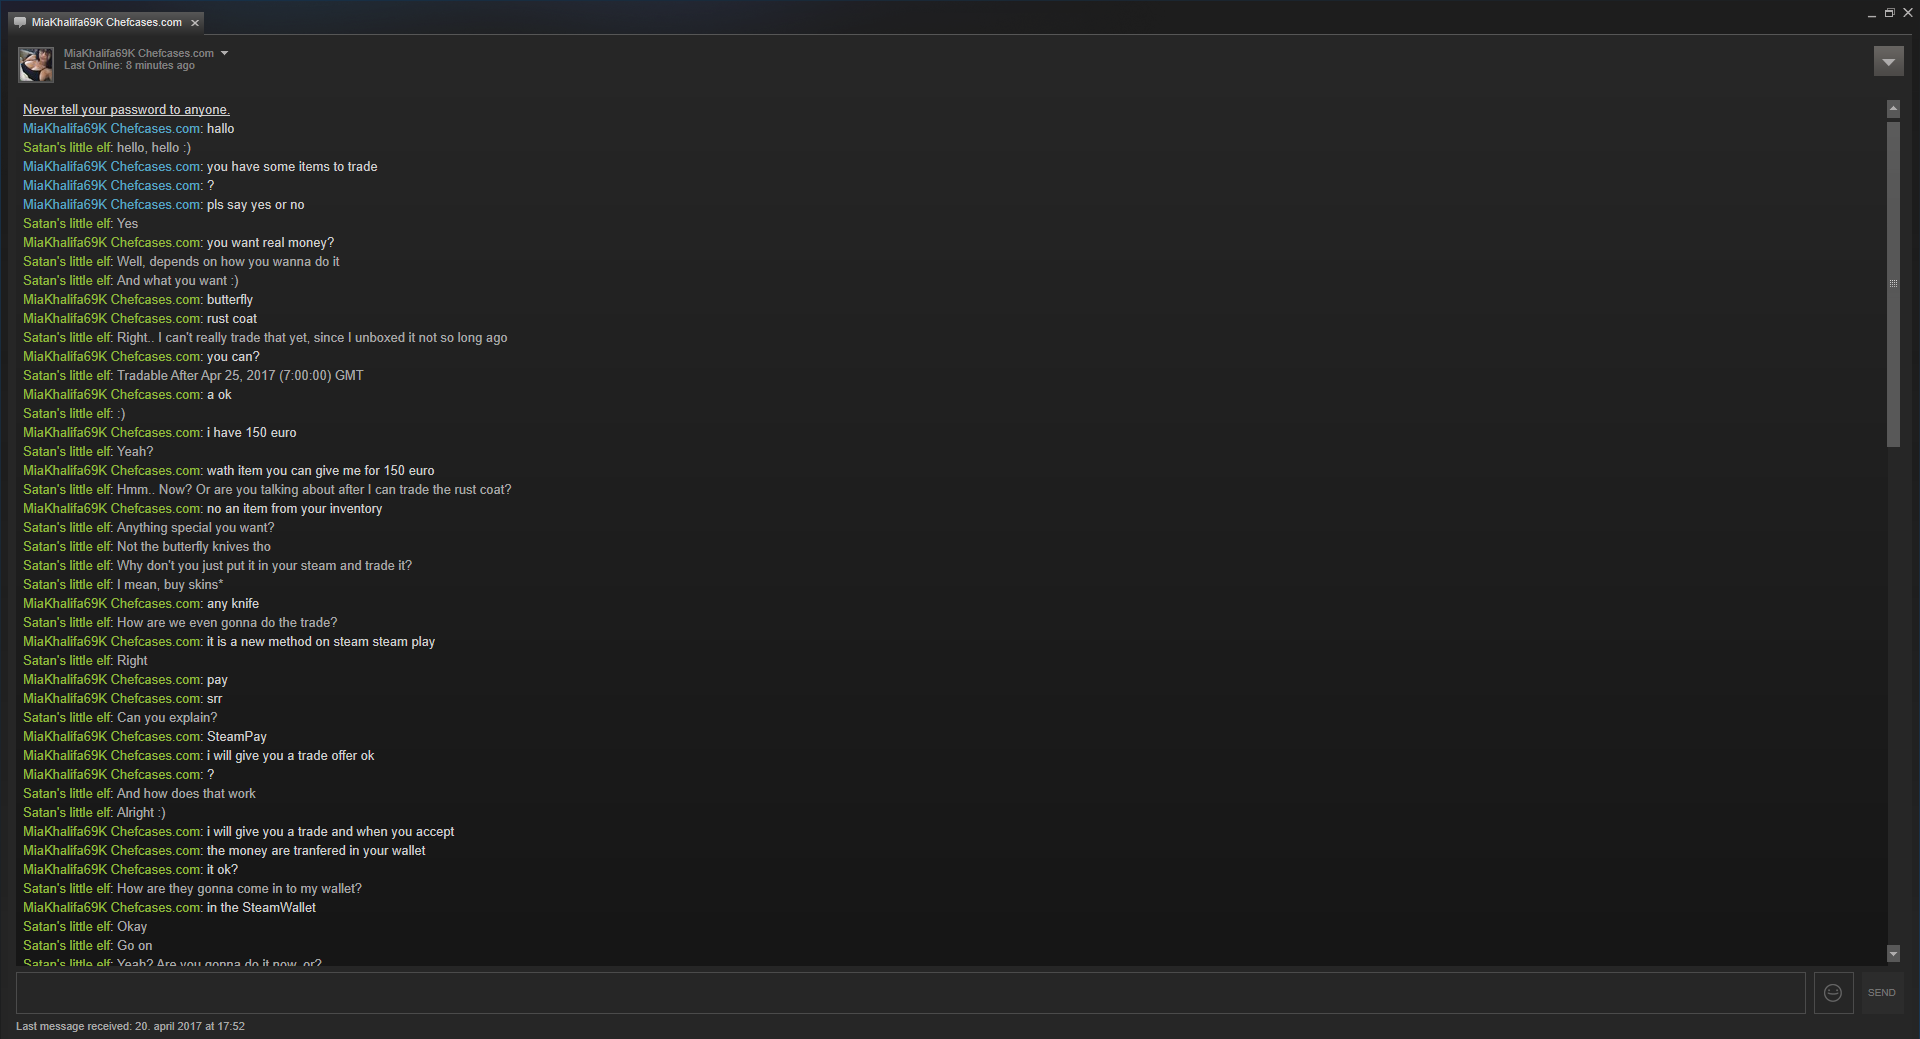Viewport: 1920px width, 1039px height.
Task: Click the SEND button
Action: [x=1881, y=993]
